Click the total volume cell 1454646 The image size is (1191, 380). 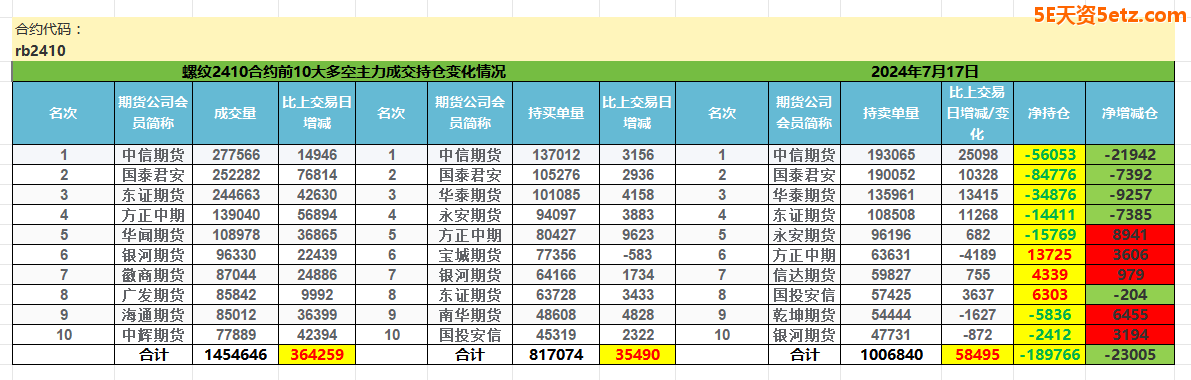[235, 354]
